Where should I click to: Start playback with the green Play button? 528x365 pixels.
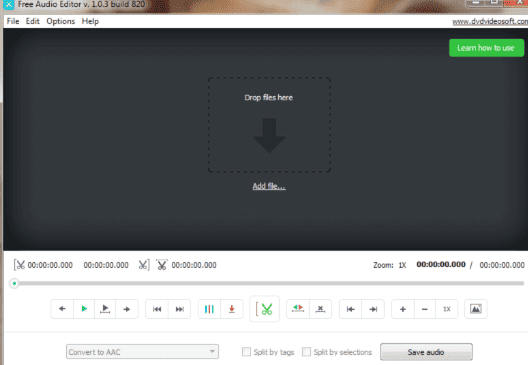(x=84, y=309)
